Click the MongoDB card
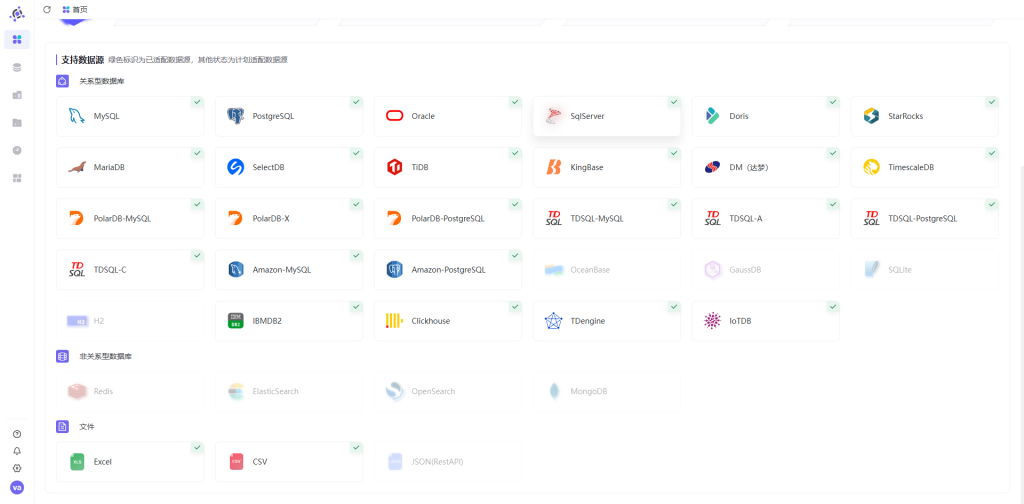Viewport: 1024px width, 504px height. pos(607,392)
